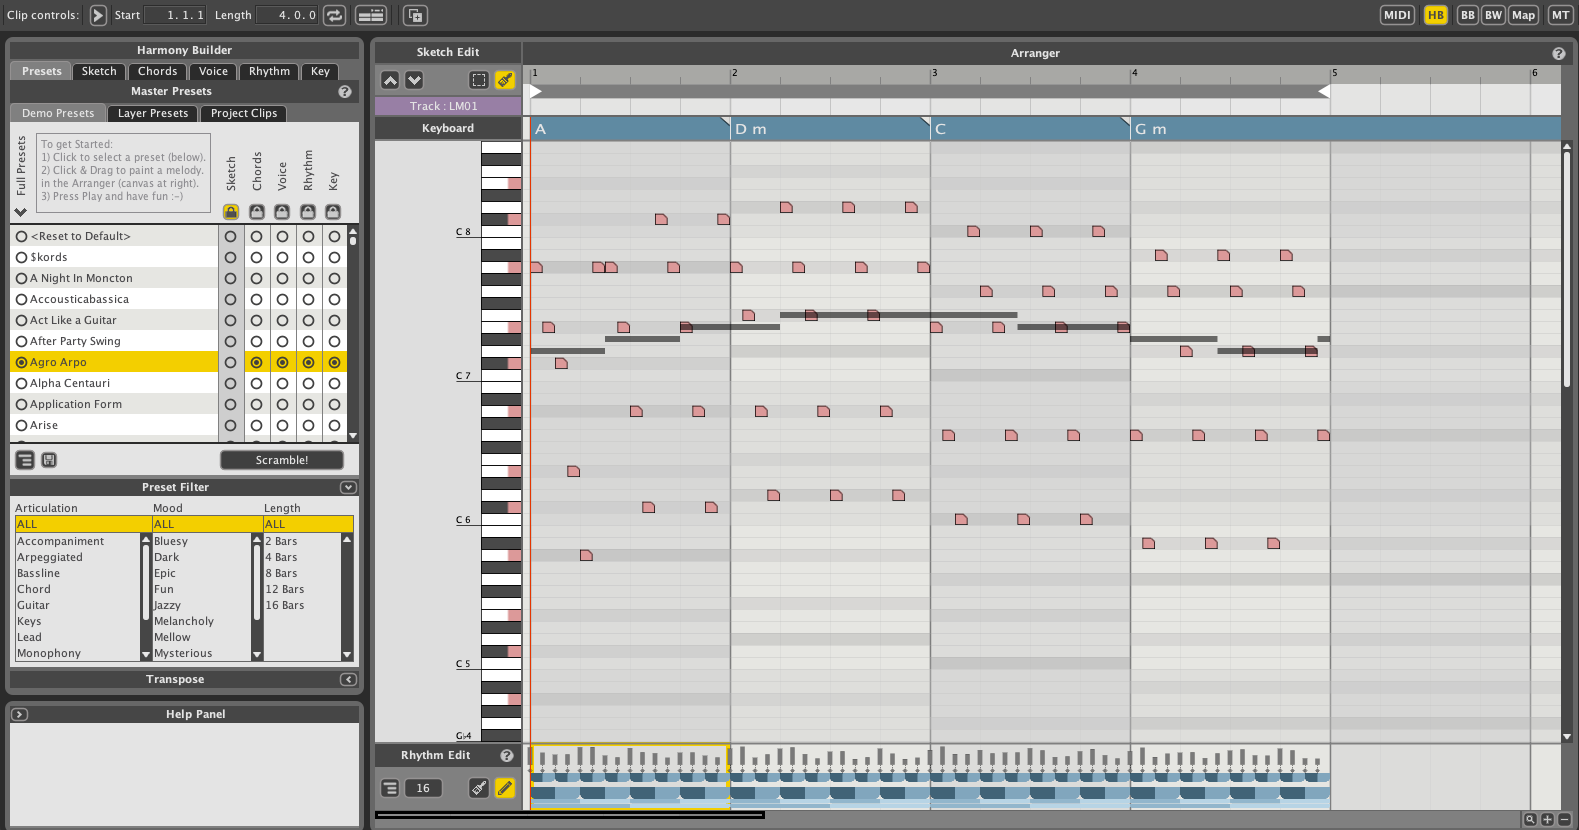This screenshot has width=1579, height=830.
Task: Open Rhythm Edit help icon
Action: [x=507, y=755]
